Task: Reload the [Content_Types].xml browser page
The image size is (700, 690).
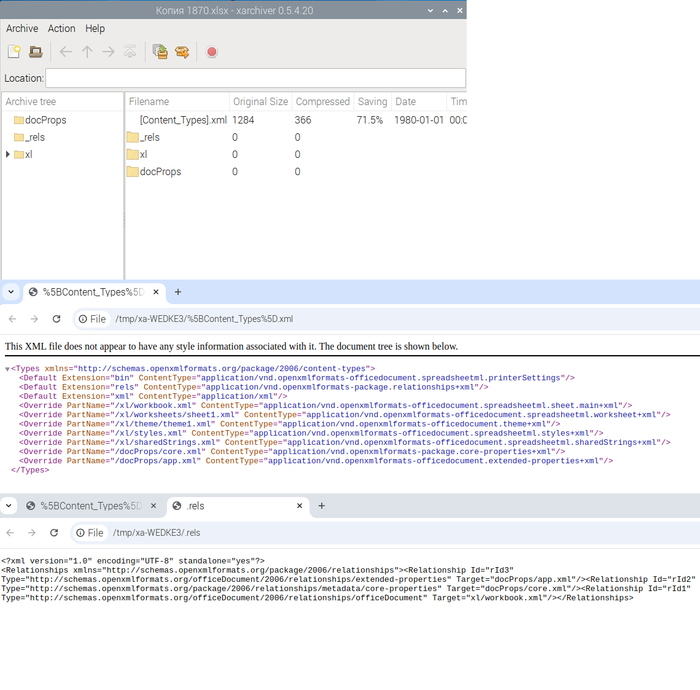Action: (56, 319)
